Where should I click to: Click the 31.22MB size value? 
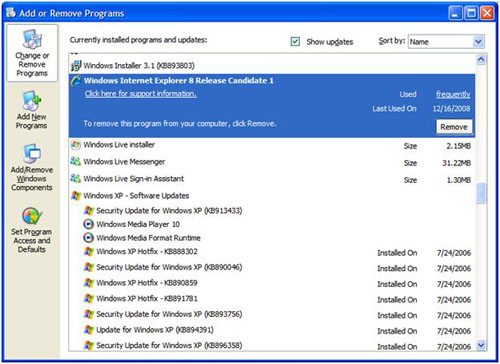click(x=456, y=163)
